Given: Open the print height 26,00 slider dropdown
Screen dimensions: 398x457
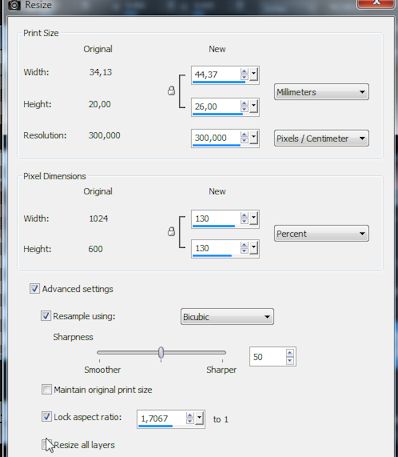Looking at the screenshot, I should coord(254,106).
